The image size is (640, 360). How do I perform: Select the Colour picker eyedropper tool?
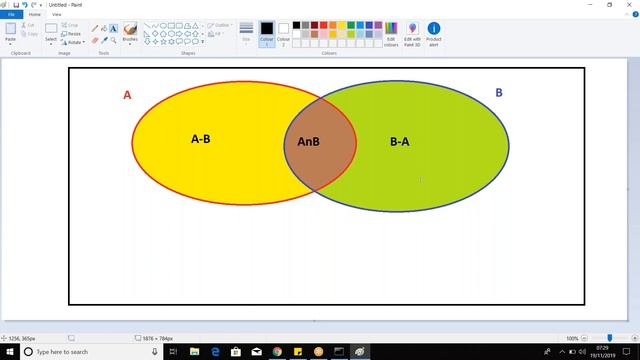tap(104, 40)
